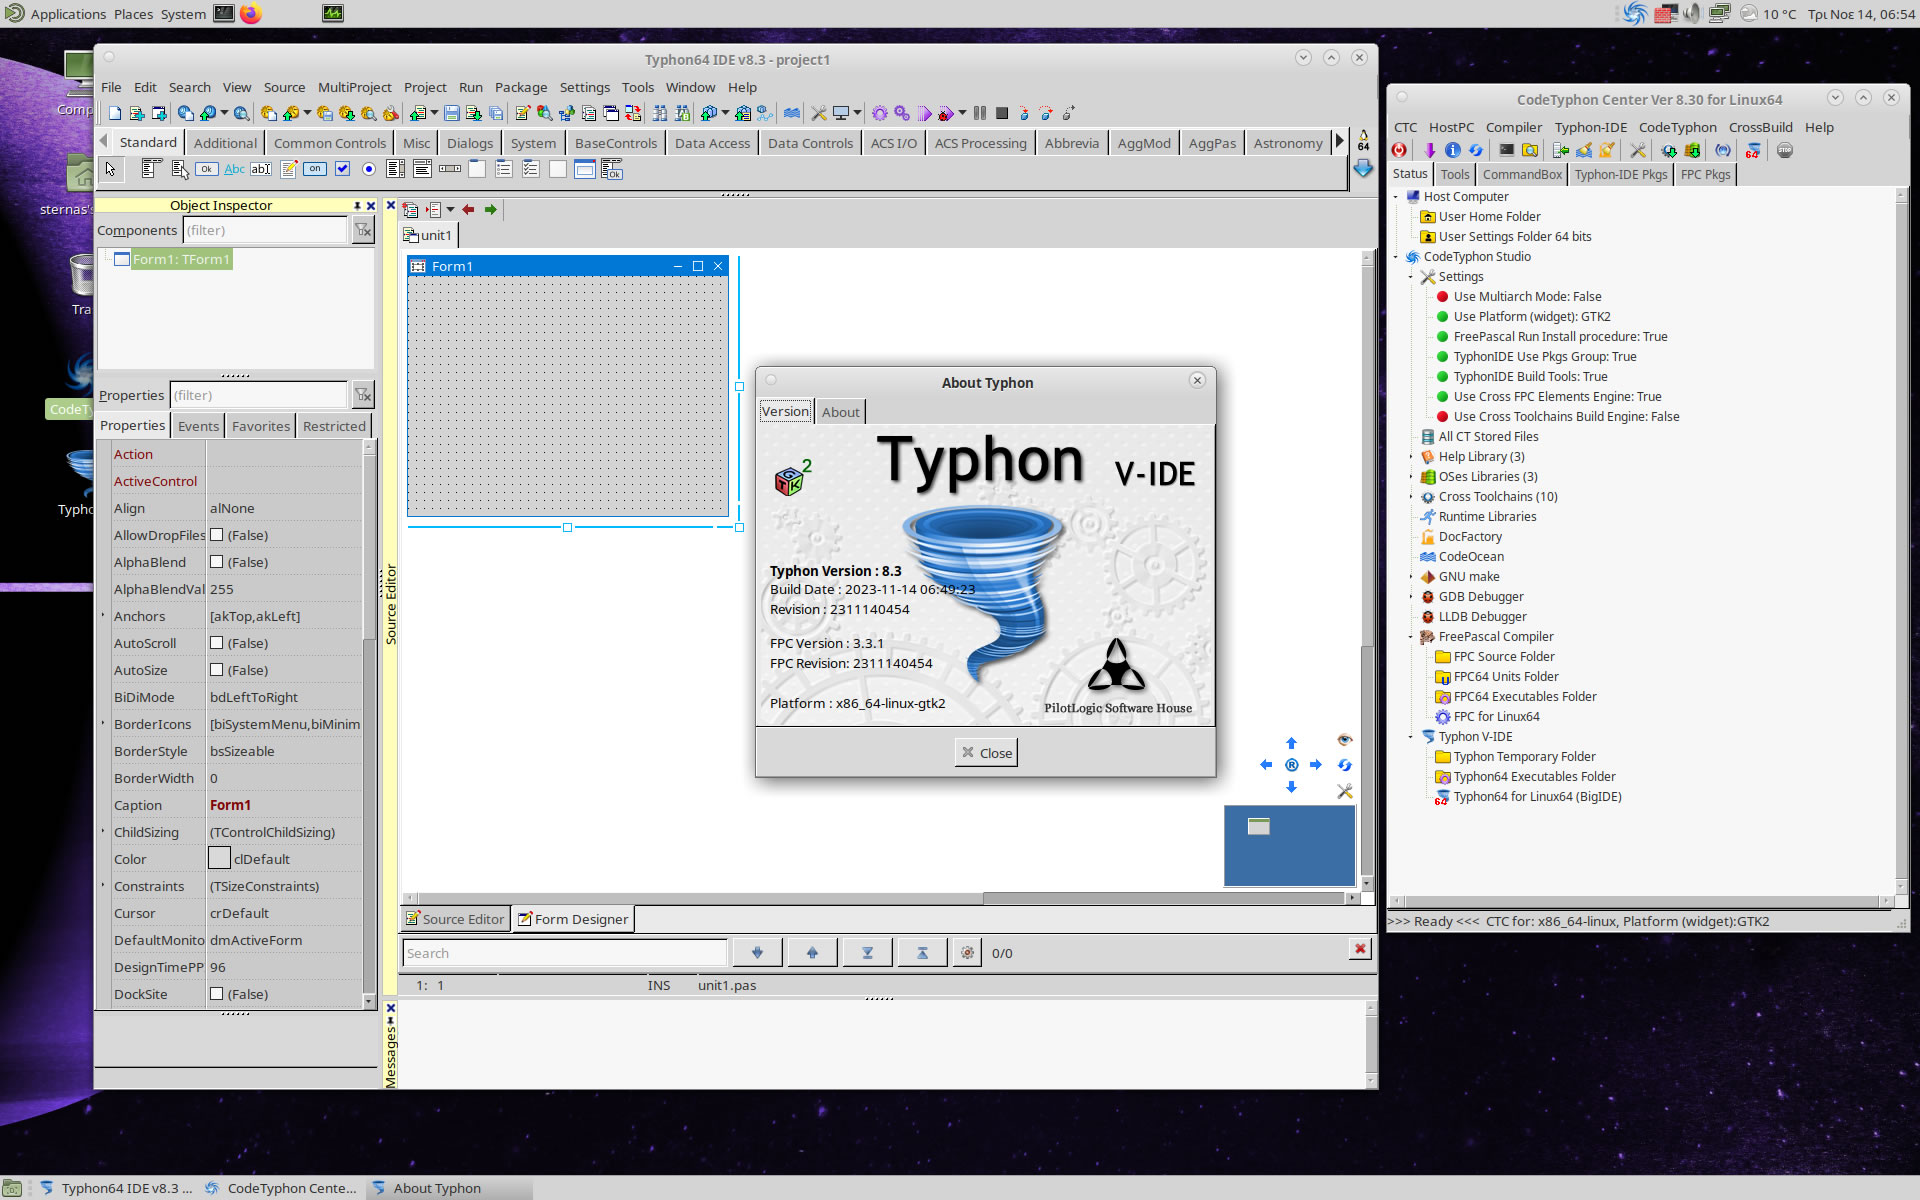Toggle the AllowDropFiles checkbox
1920x1200 pixels.
(x=216, y=535)
